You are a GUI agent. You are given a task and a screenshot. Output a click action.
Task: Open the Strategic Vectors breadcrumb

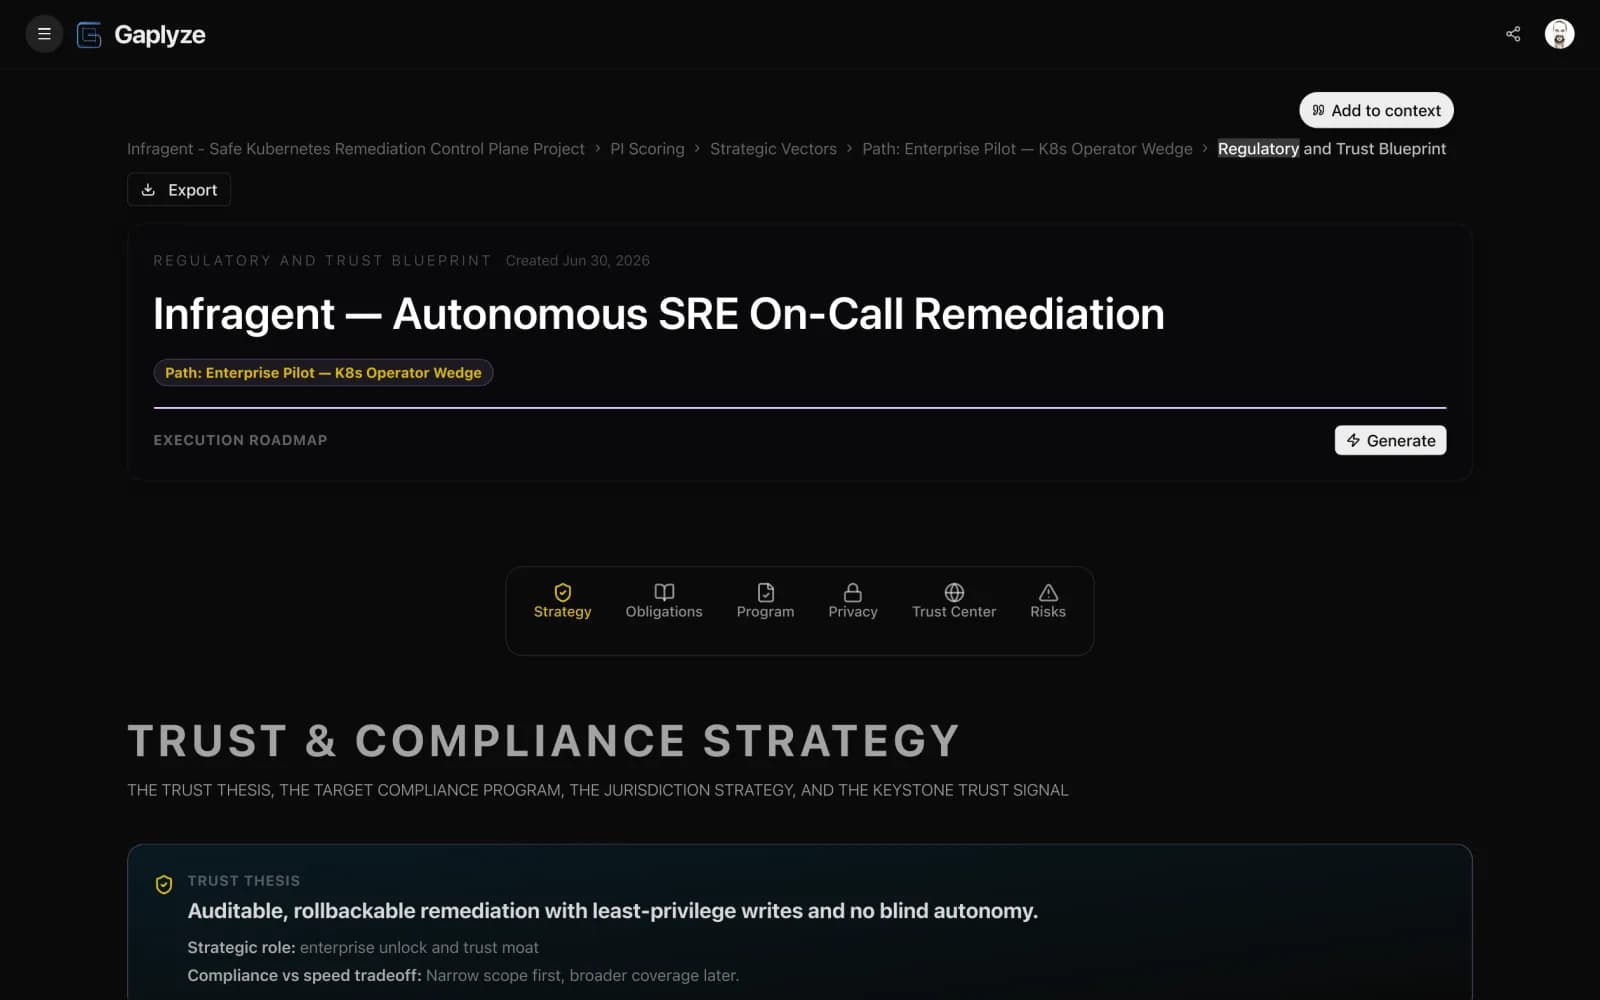point(773,149)
